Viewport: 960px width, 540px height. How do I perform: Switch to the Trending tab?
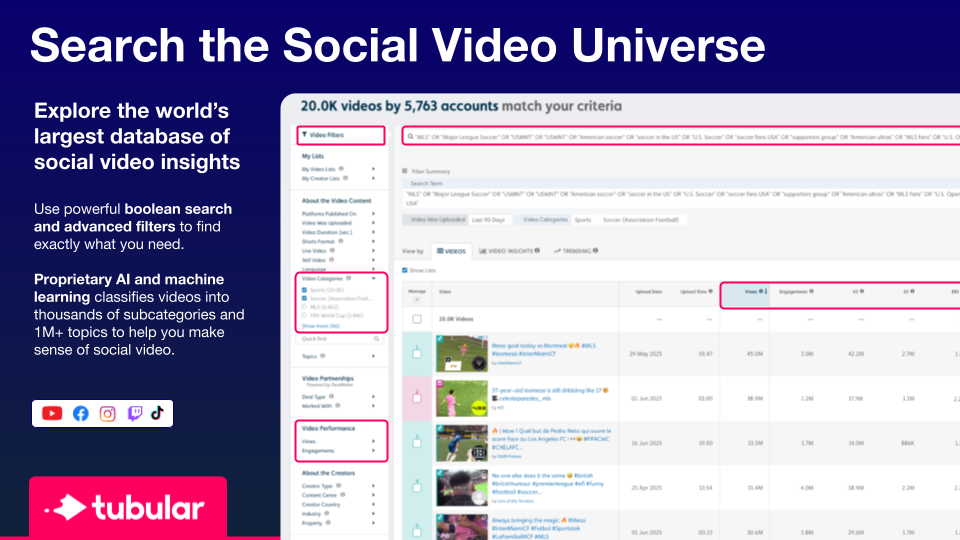pyautogui.click(x=576, y=251)
